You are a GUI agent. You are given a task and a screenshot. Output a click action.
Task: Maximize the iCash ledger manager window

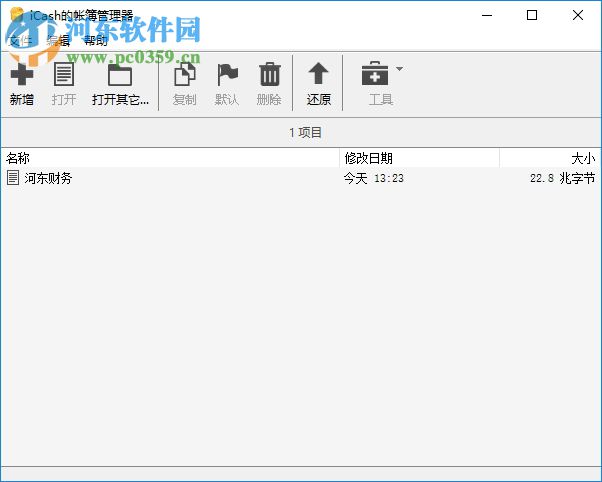pos(532,15)
